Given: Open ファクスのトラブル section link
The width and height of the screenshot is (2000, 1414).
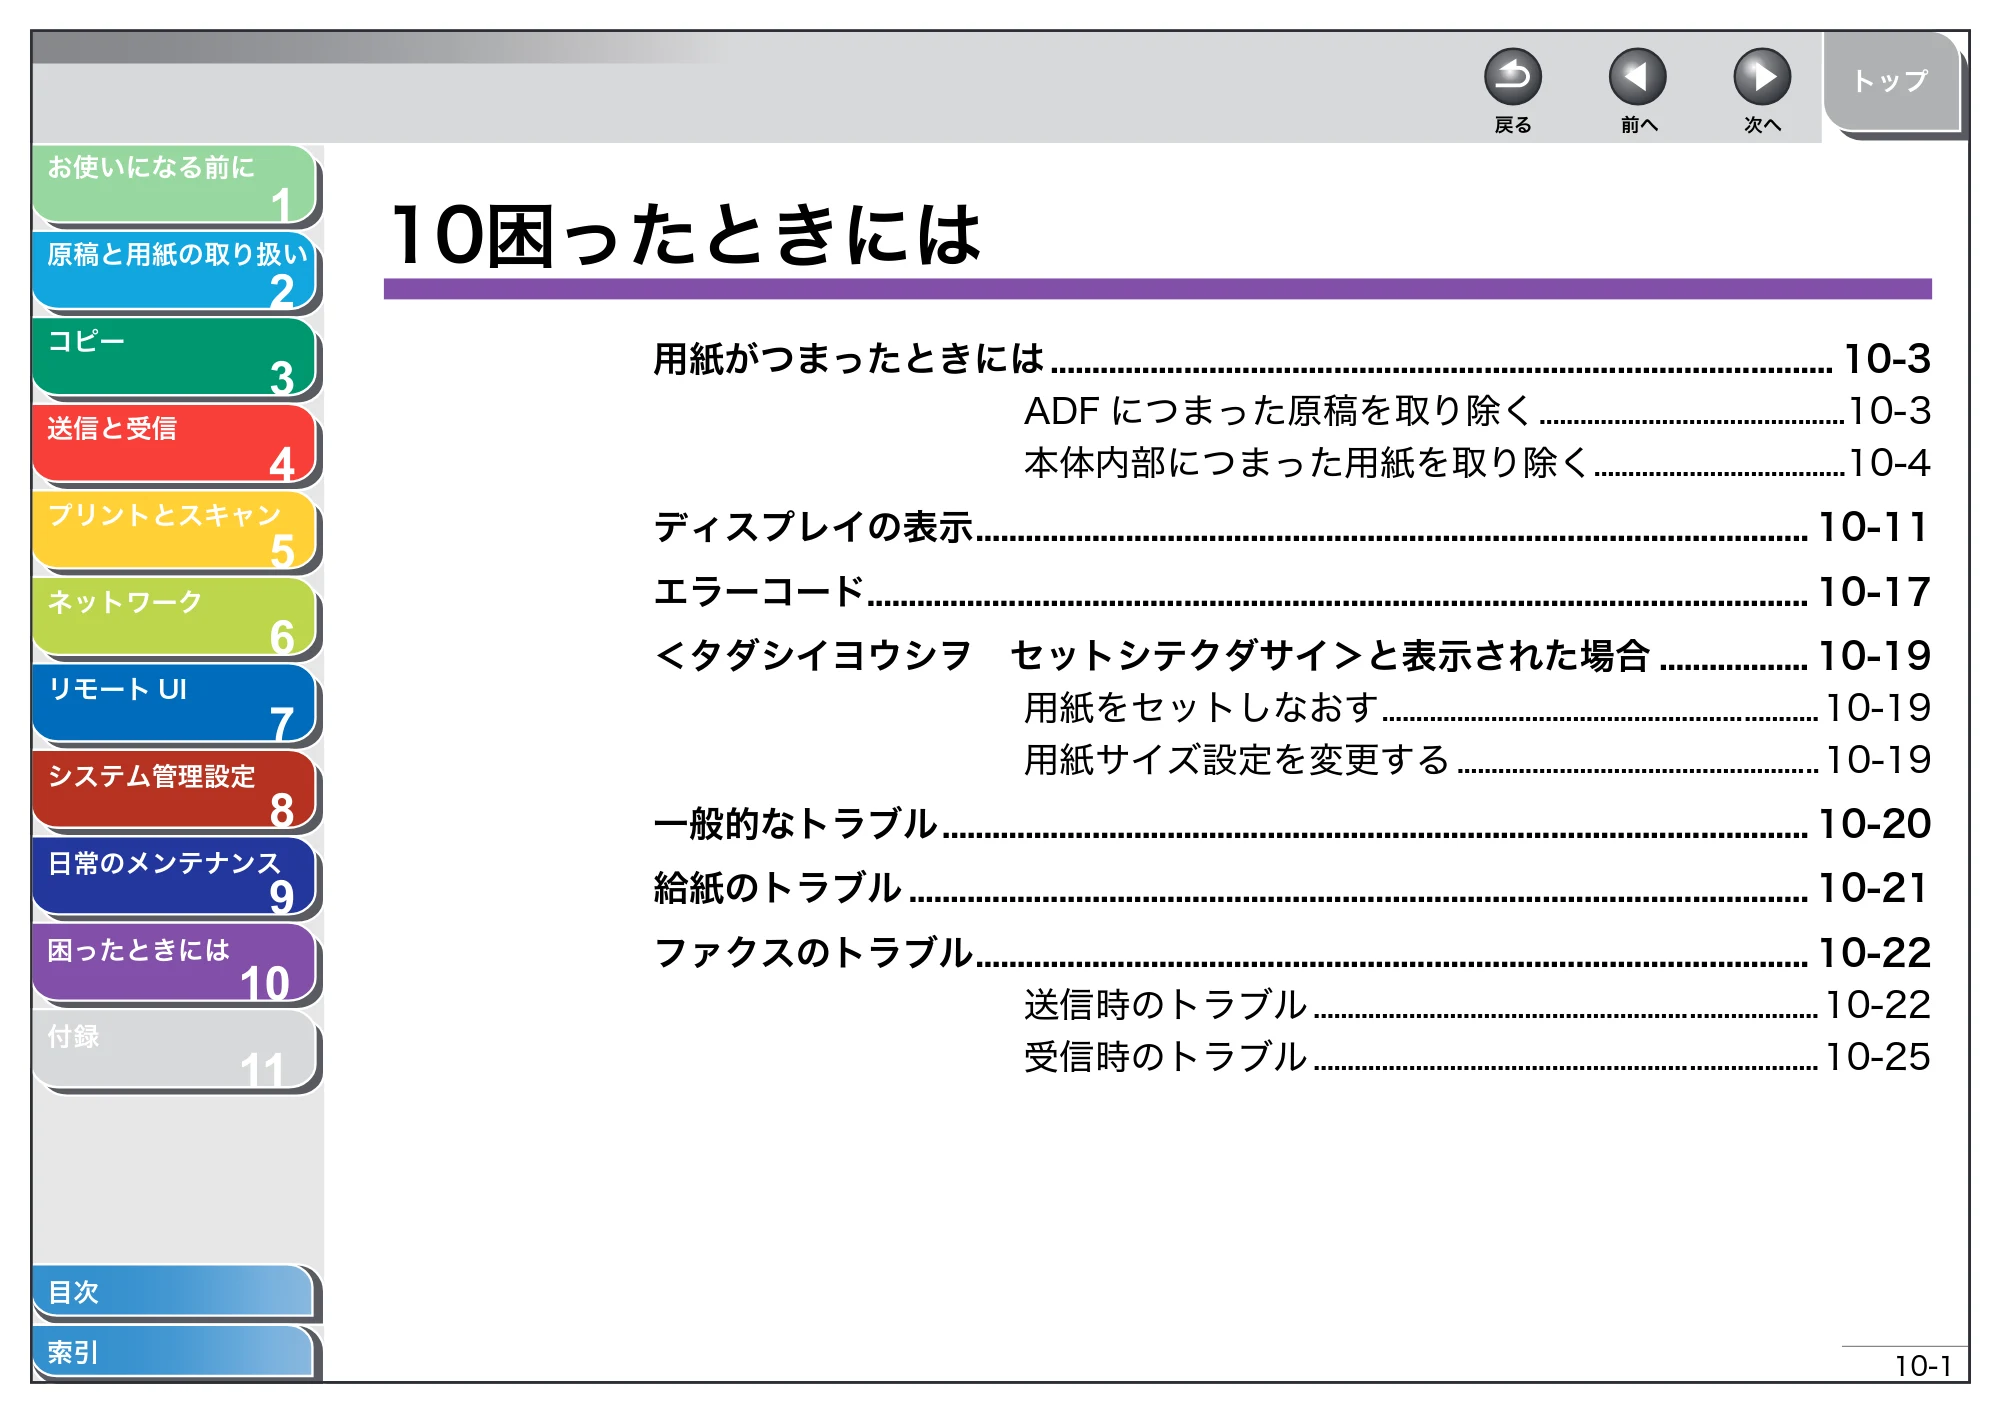Looking at the screenshot, I should coord(1292,953).
